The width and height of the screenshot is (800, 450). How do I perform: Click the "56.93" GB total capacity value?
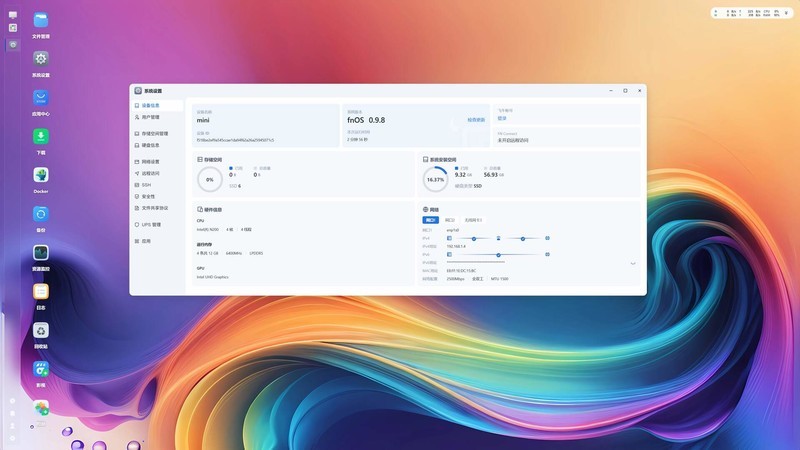tap(490, 175)
